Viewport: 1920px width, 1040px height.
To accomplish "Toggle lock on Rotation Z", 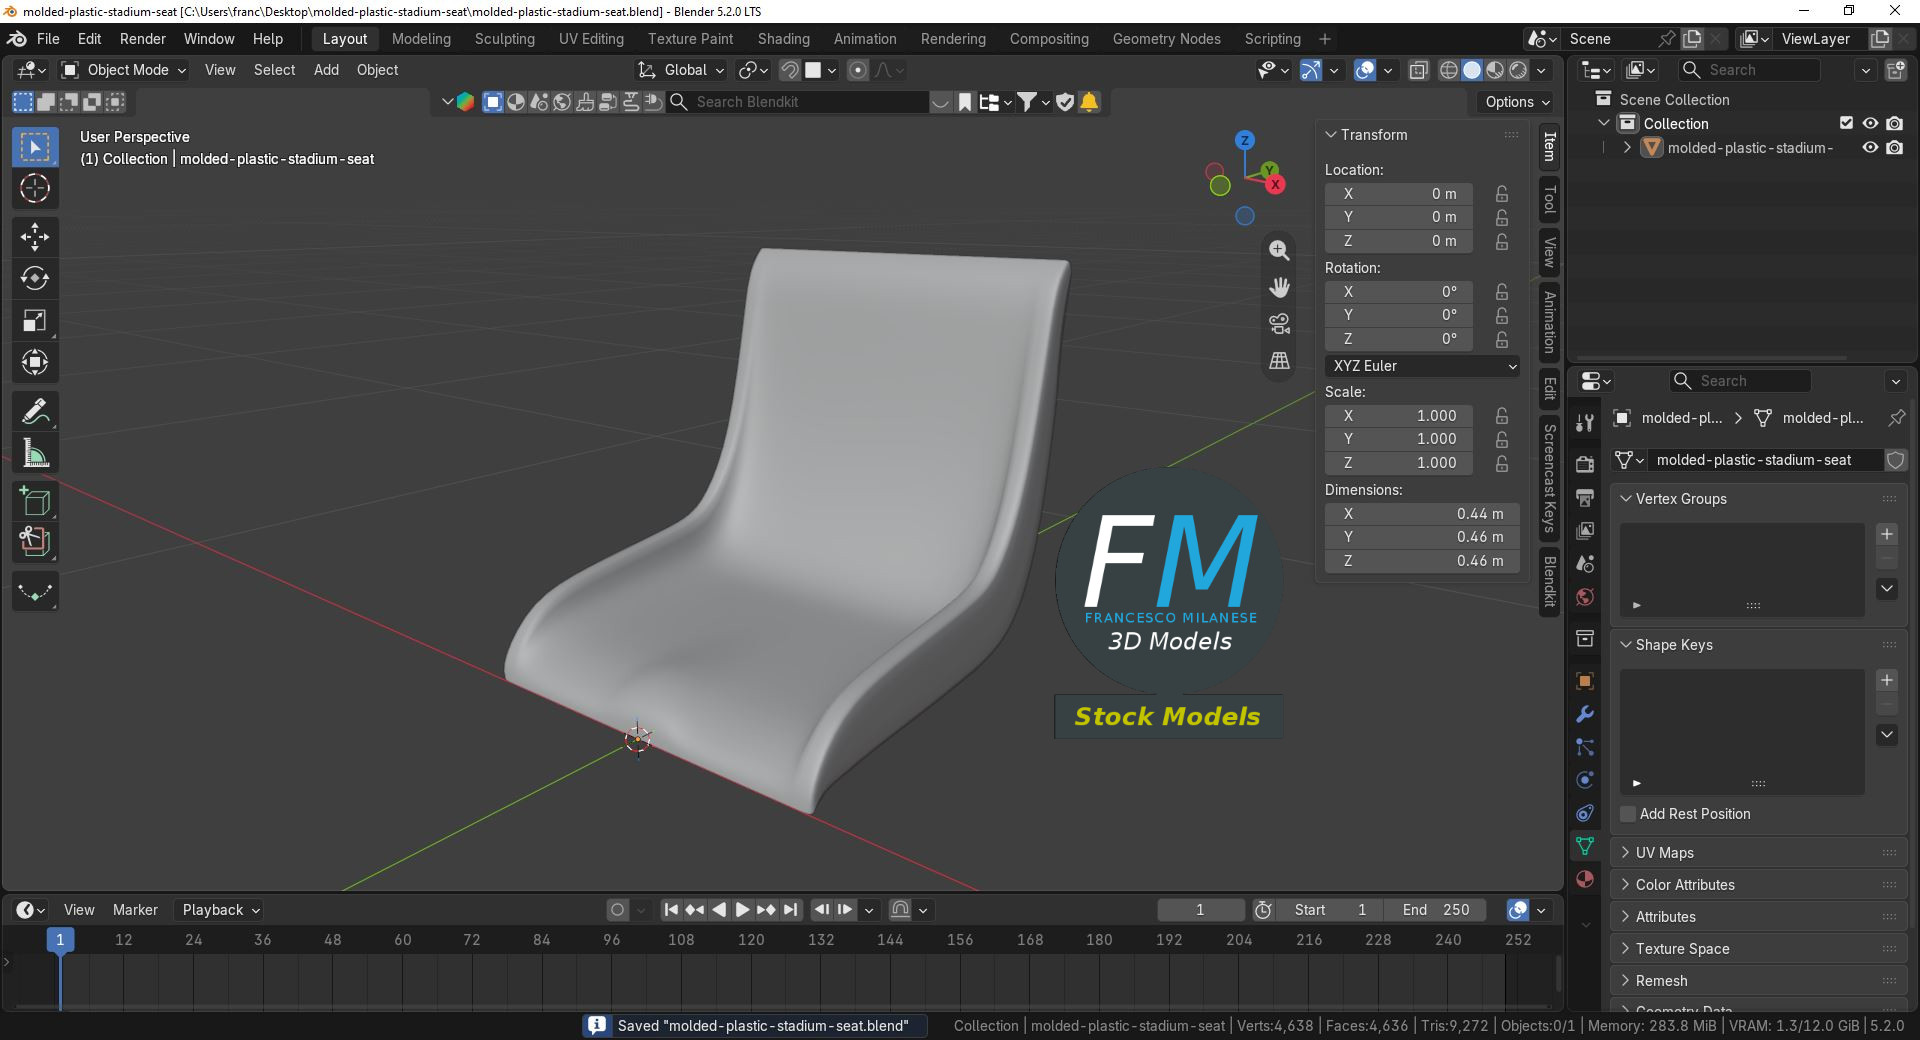I will [1501, 339].
